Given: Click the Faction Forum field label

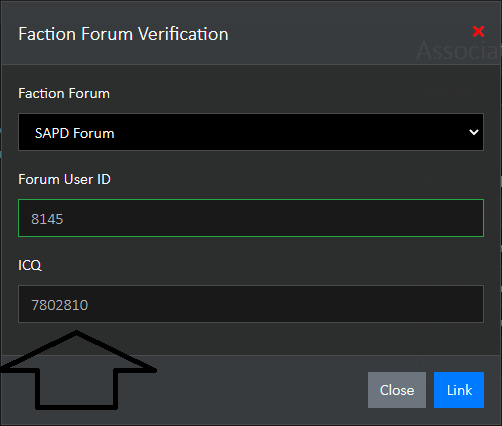Looking at the screenshot, I should click(64, 93).
